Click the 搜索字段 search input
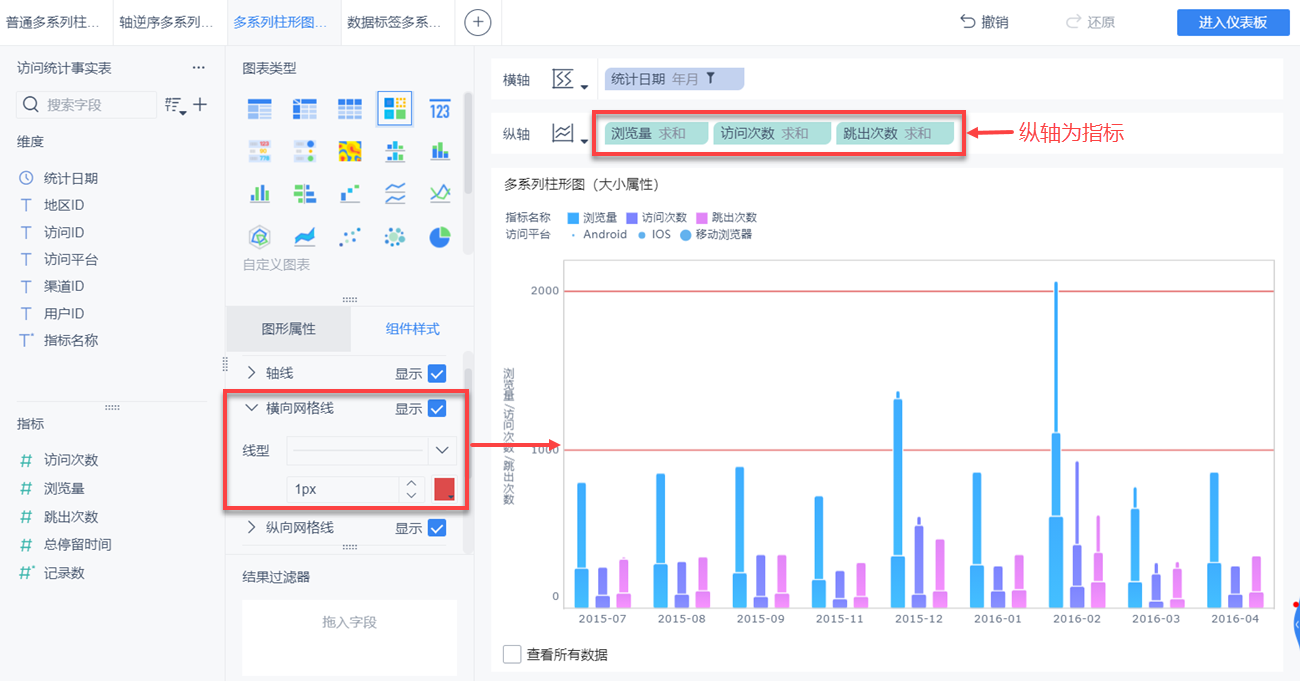The height and width of the screenshot is (681, 1300). click(x=87, y=104)
